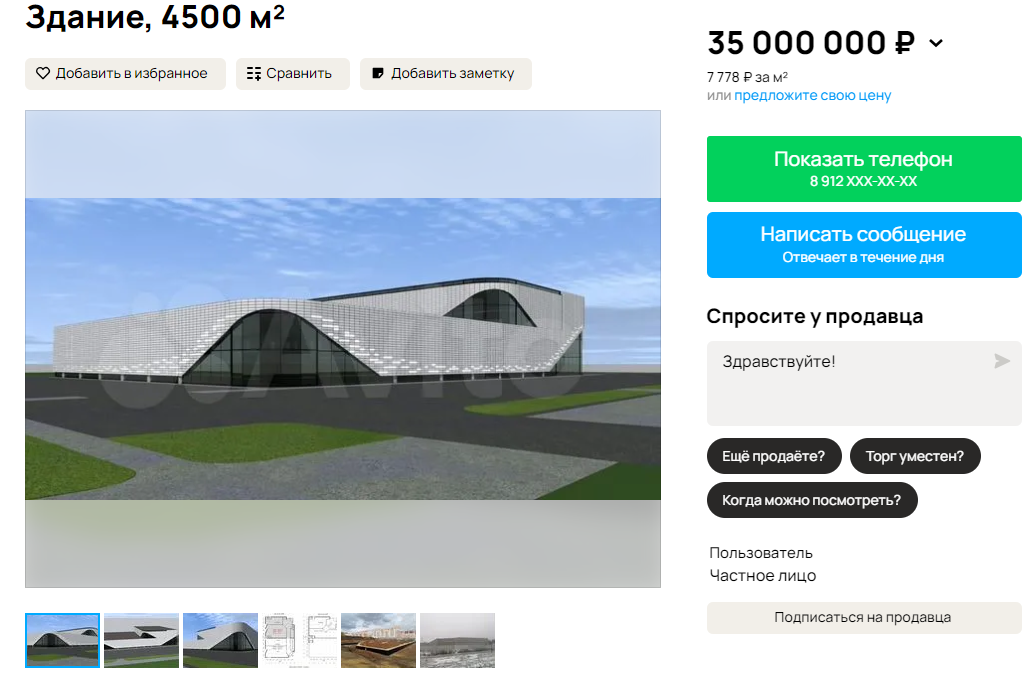Select the Торг уместен? quick question
Screen dimensions: 1028x690
(915, 456)
